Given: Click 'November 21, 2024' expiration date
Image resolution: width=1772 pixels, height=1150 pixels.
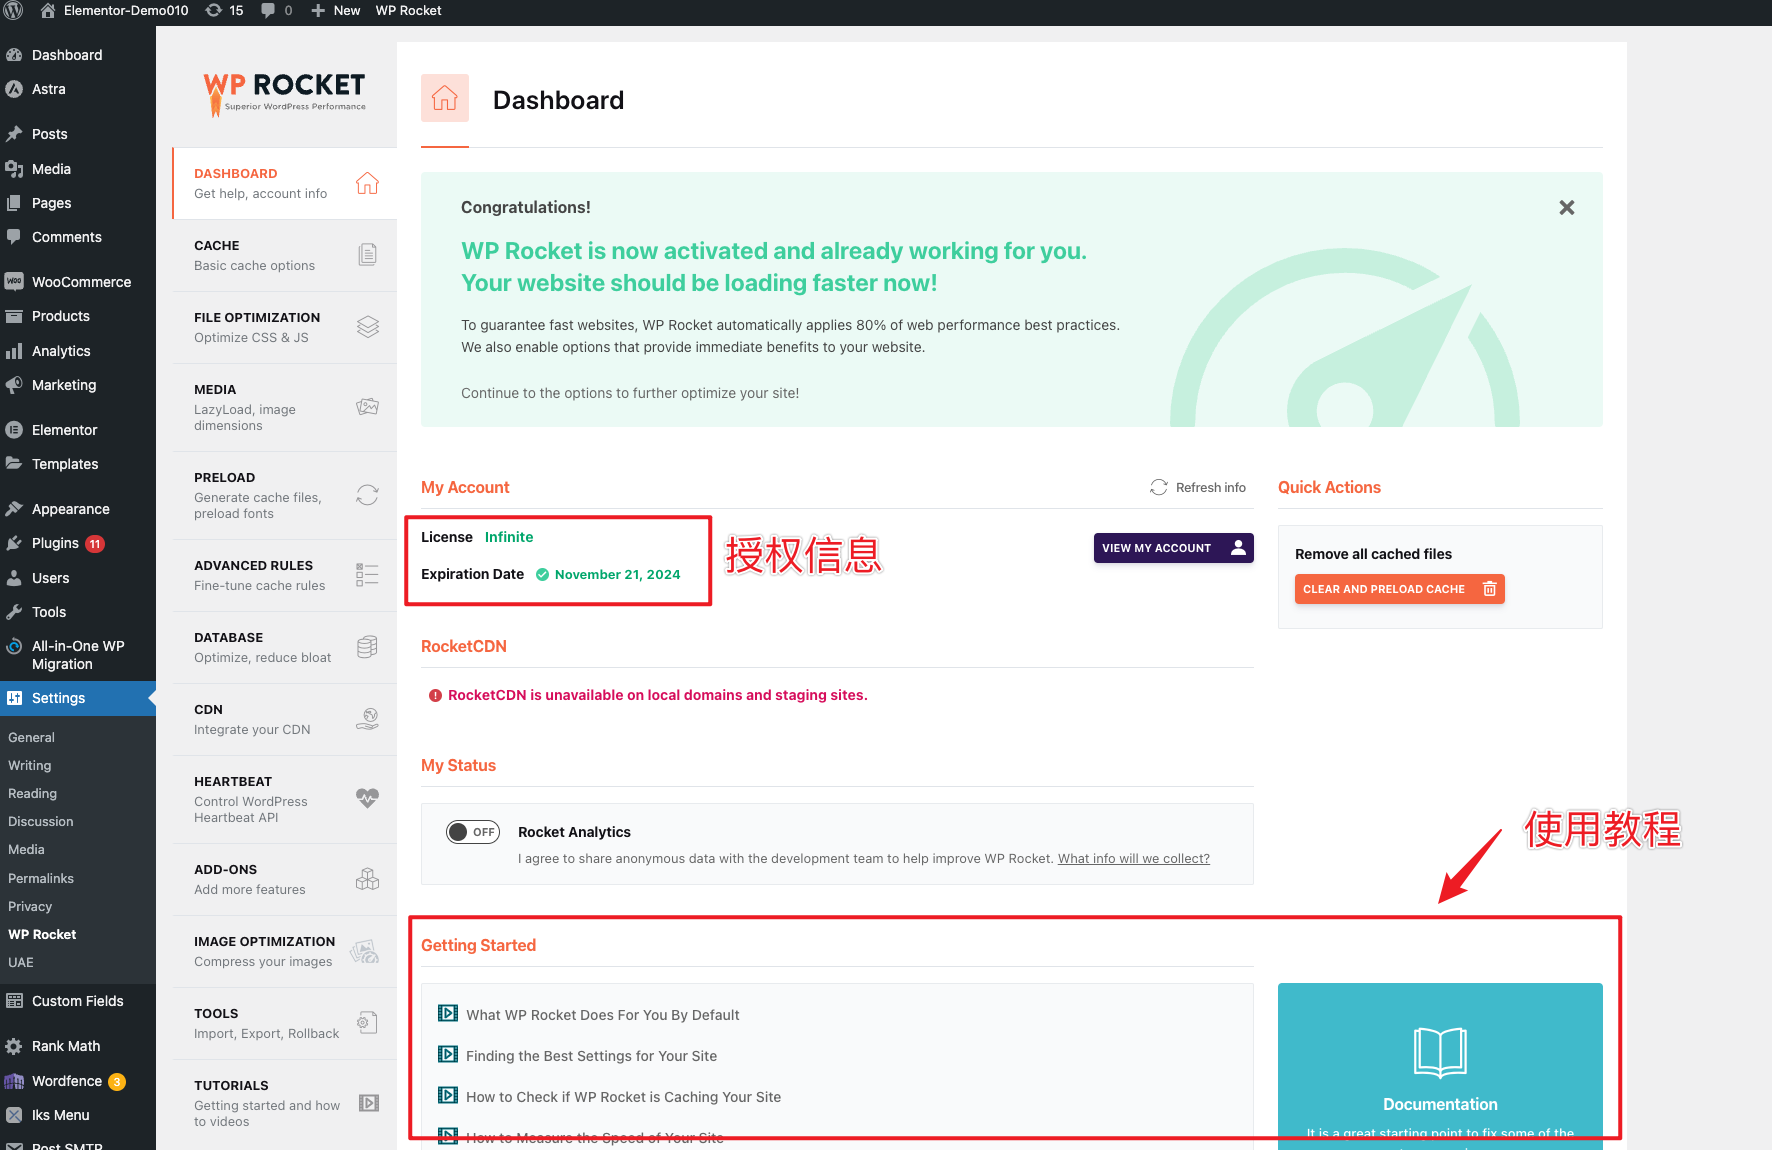Looking at the screenshot, I should 617,574.
